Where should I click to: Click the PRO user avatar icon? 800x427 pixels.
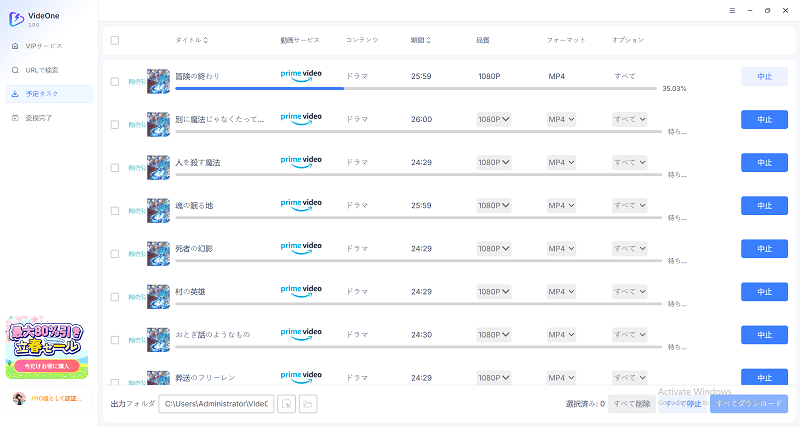18,399
